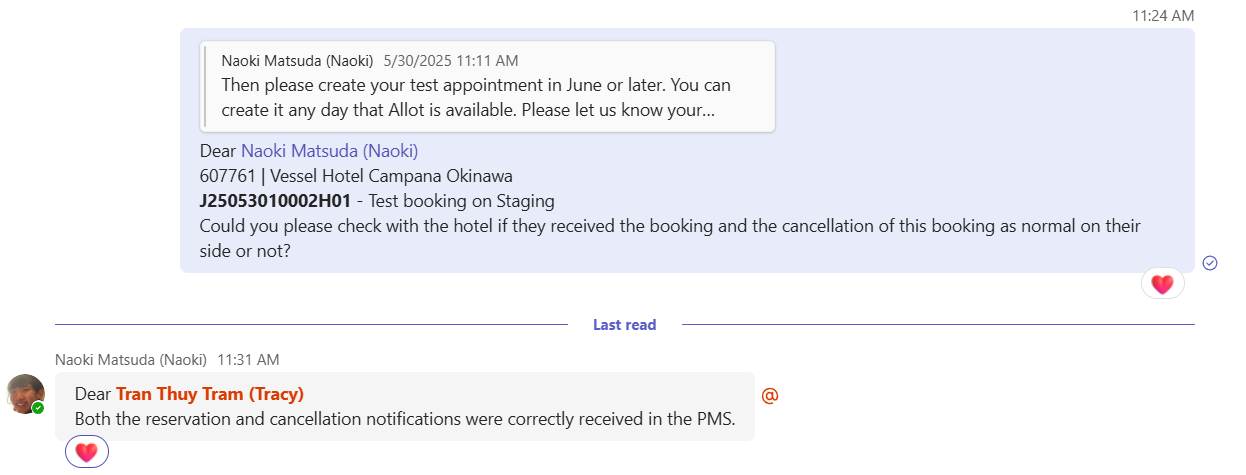Click the 11:31 AM message timestamp
Screen dimensions: 1246x475
pyautogui.click(x=248, y=359)
